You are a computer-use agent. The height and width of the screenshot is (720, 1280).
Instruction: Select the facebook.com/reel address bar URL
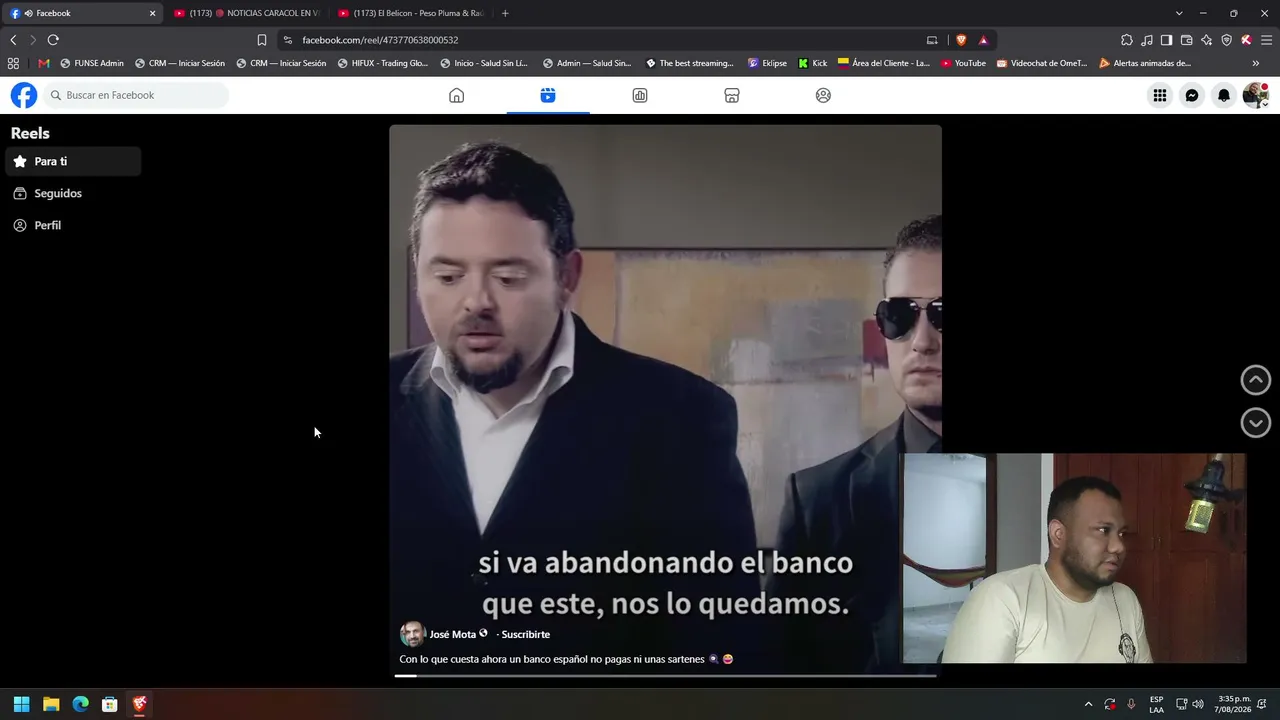click(380, 40)
